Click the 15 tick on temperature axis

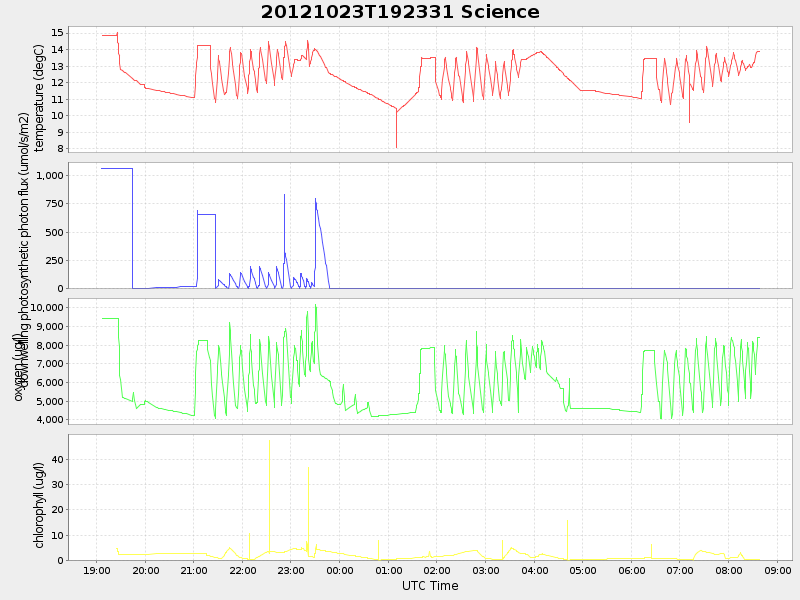[57, 33]
